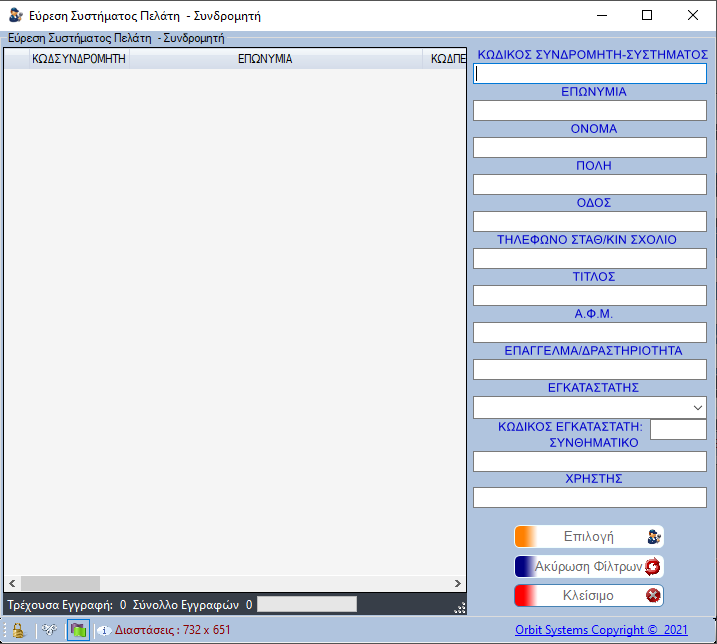The width and height of the screenshot is (717, 644).
Task: Click the right arrow of the horizontal scrollbar
Action: (x=458, y=584)
